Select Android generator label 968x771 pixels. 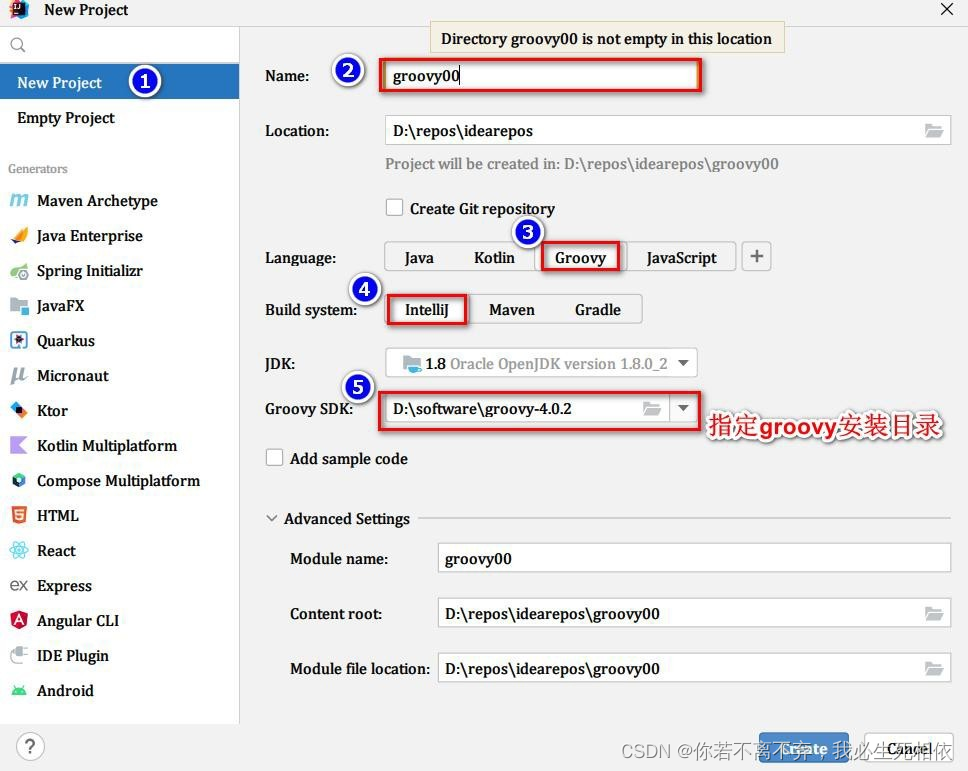coord(65,691)
